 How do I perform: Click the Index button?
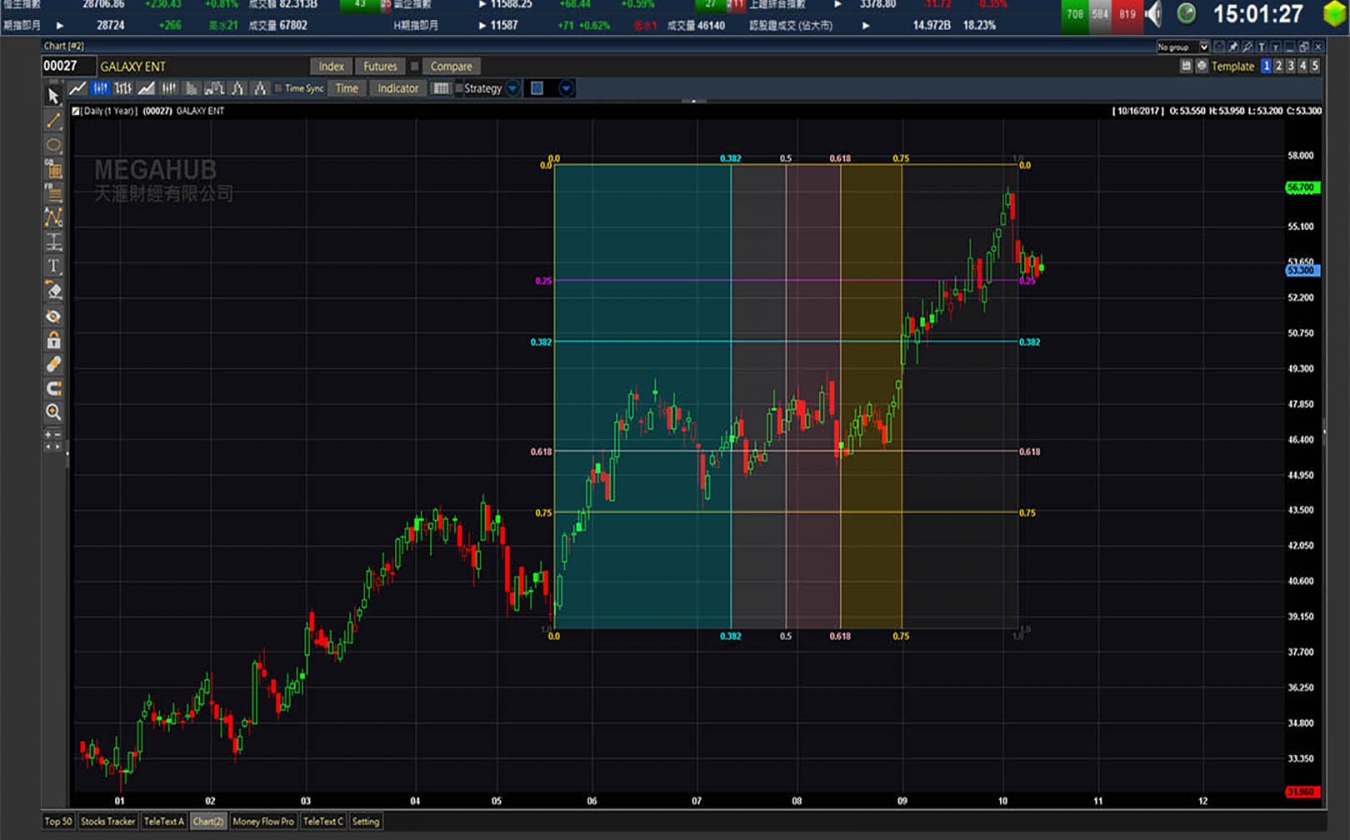pos(331,66)
